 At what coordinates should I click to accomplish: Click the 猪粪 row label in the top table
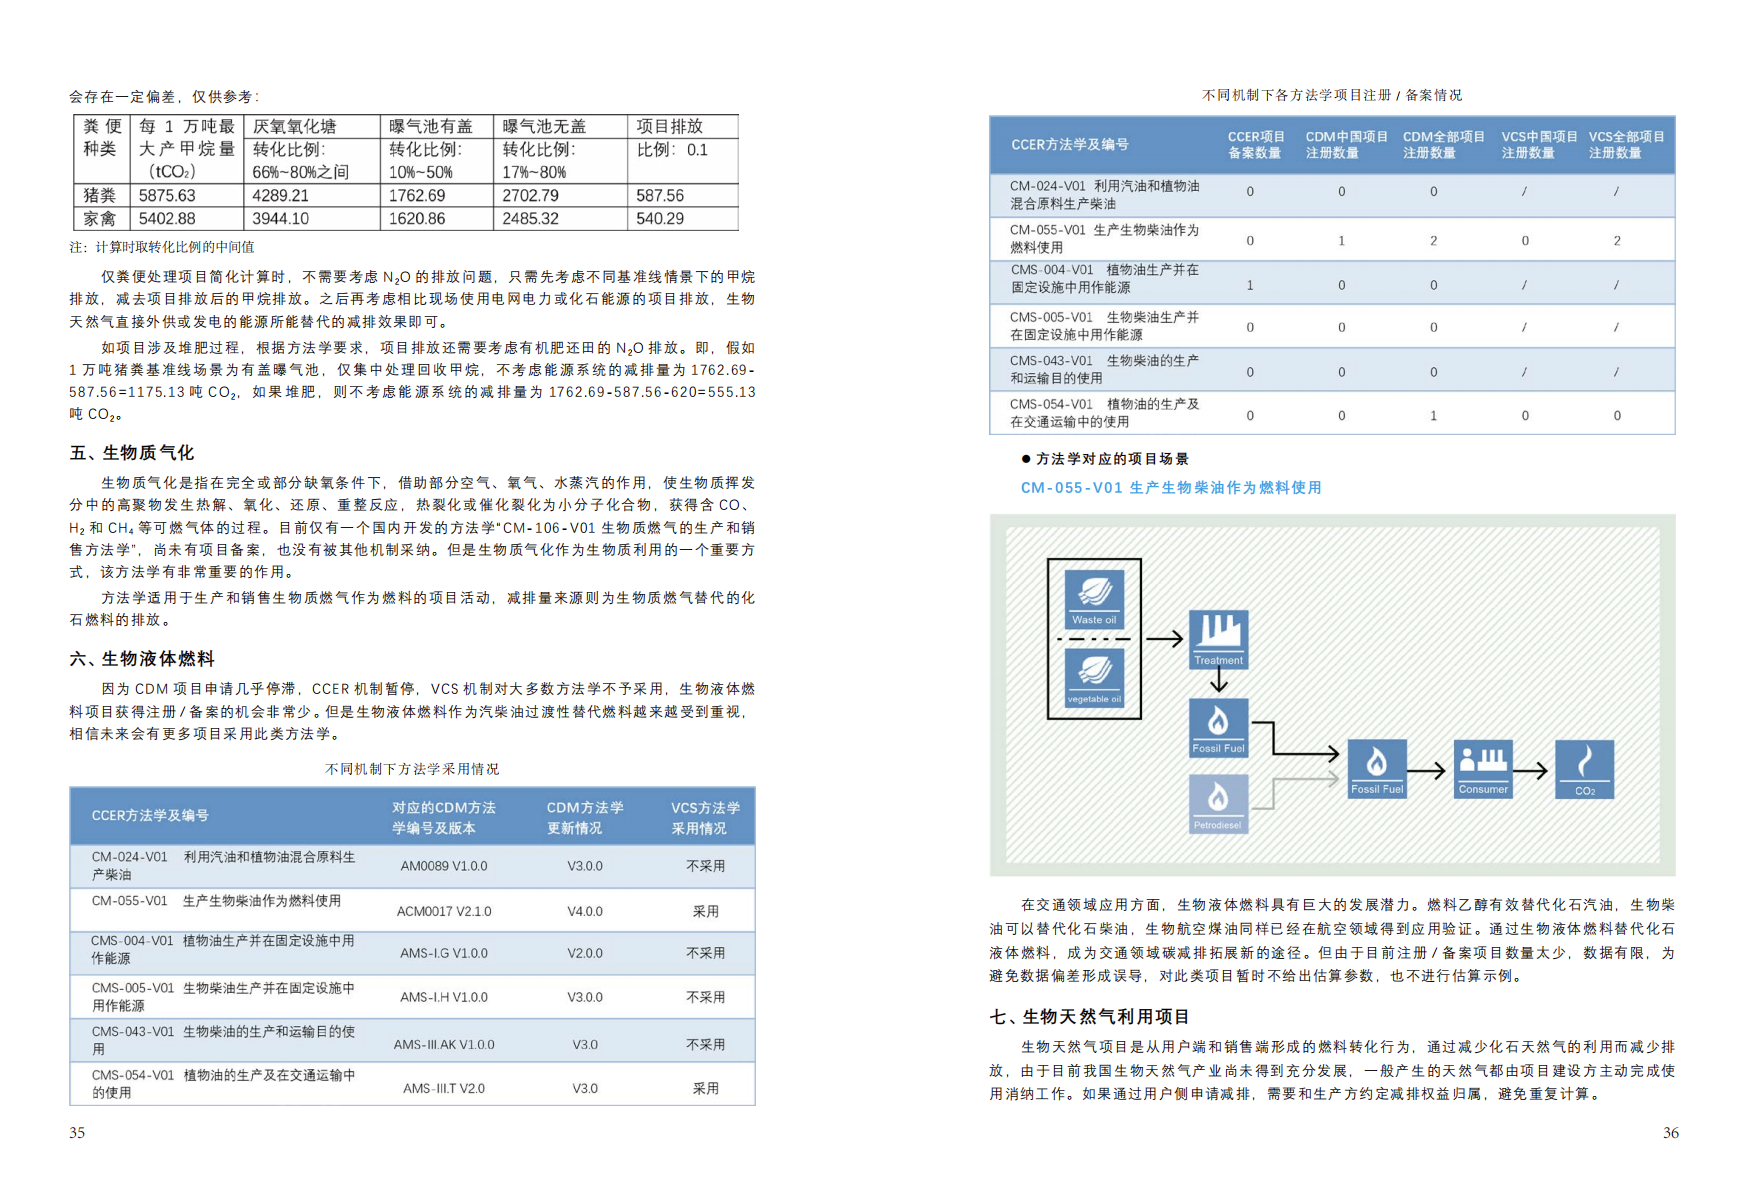(x=100, y=196)
